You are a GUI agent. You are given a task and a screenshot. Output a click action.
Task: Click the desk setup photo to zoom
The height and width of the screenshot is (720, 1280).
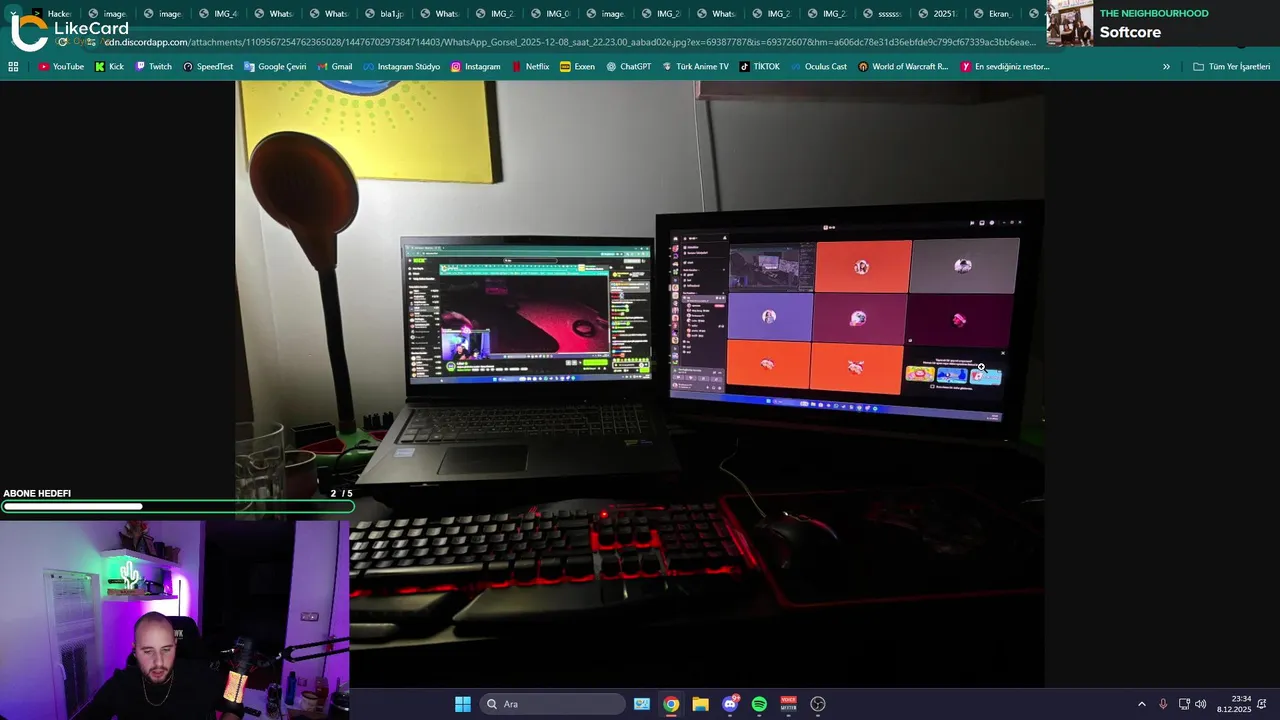pos(640,385)
